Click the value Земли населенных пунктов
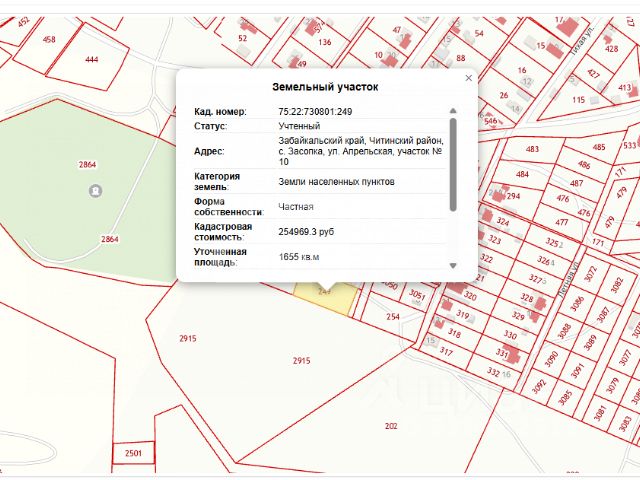The width and height of the screenshot is (640, 480). [336, 182]
